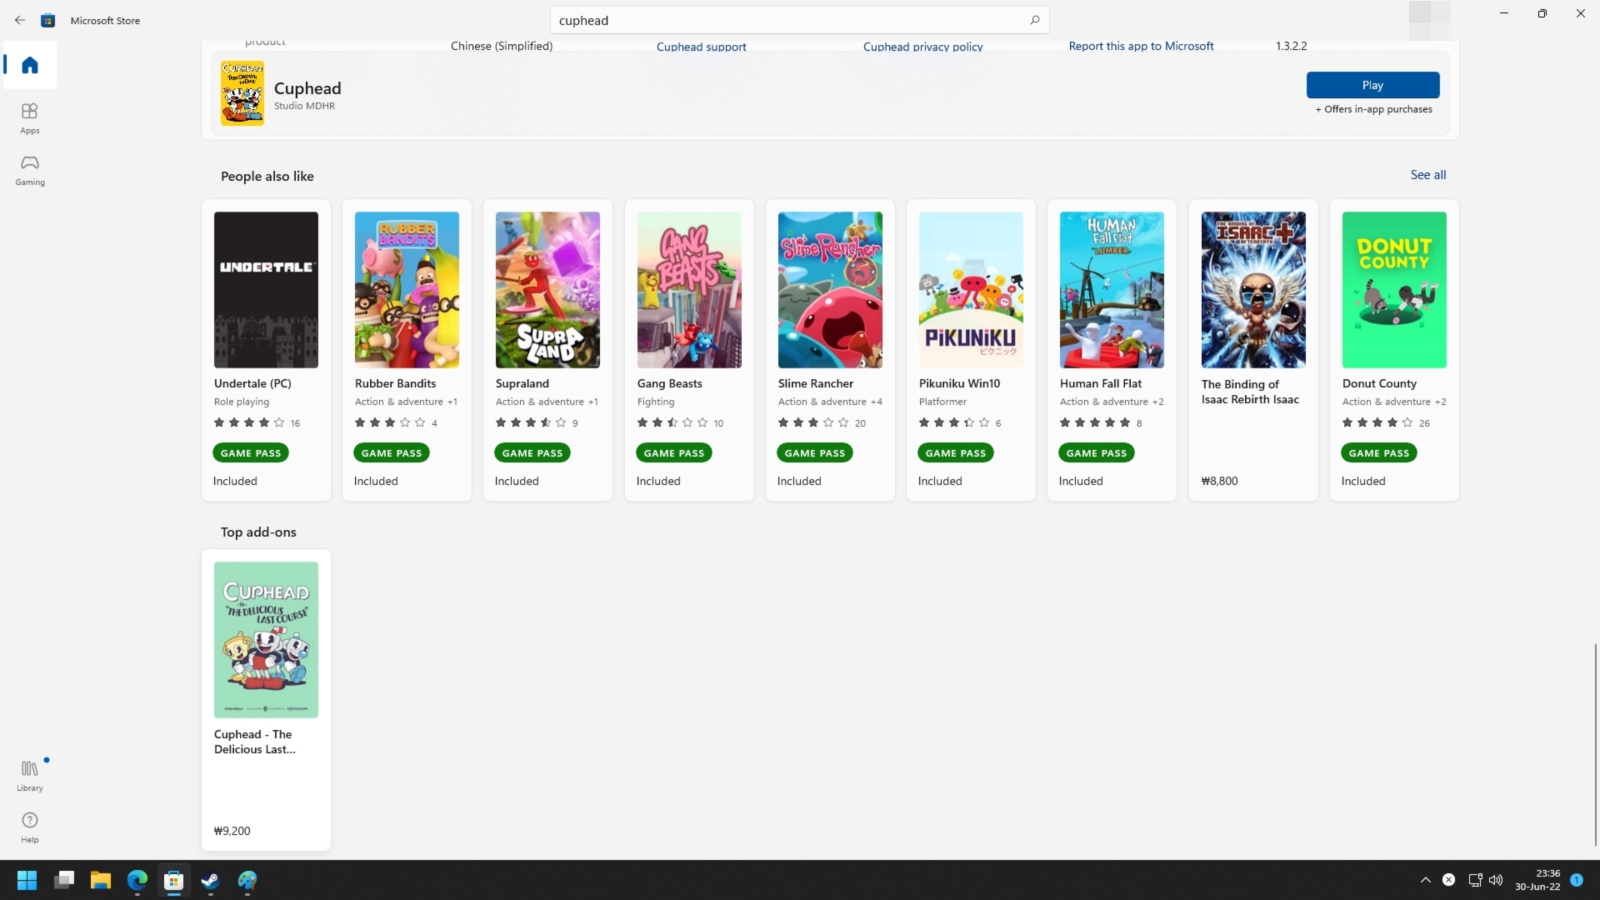
Task: Open the Supraland cover thumbnail
Action: [548, 290]
